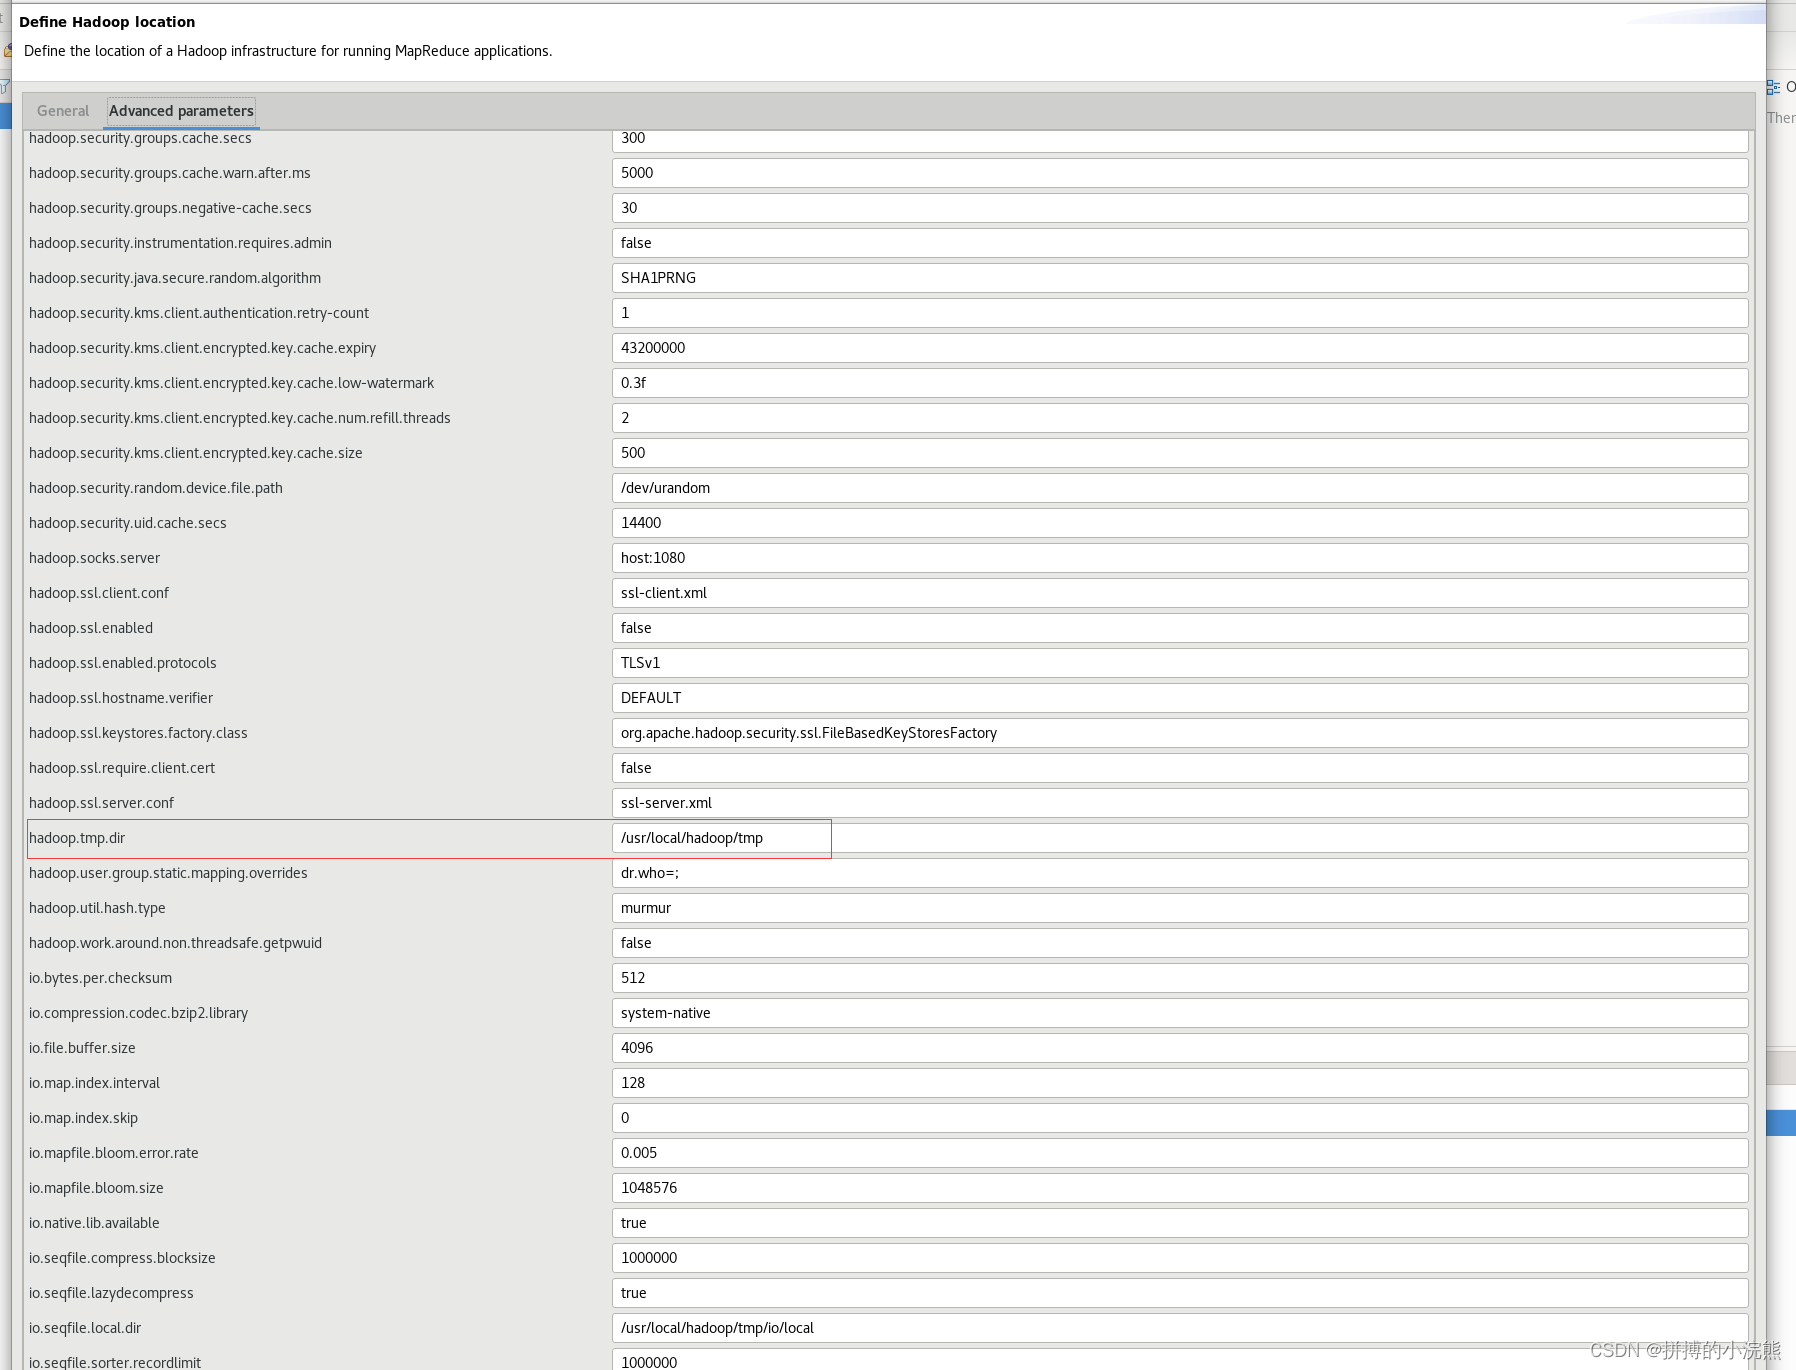Click hadoop.ssl.hostname.verifier label
This screenshot has width=1796, height=1370.
pyautogui.click(x=121, y=698)
